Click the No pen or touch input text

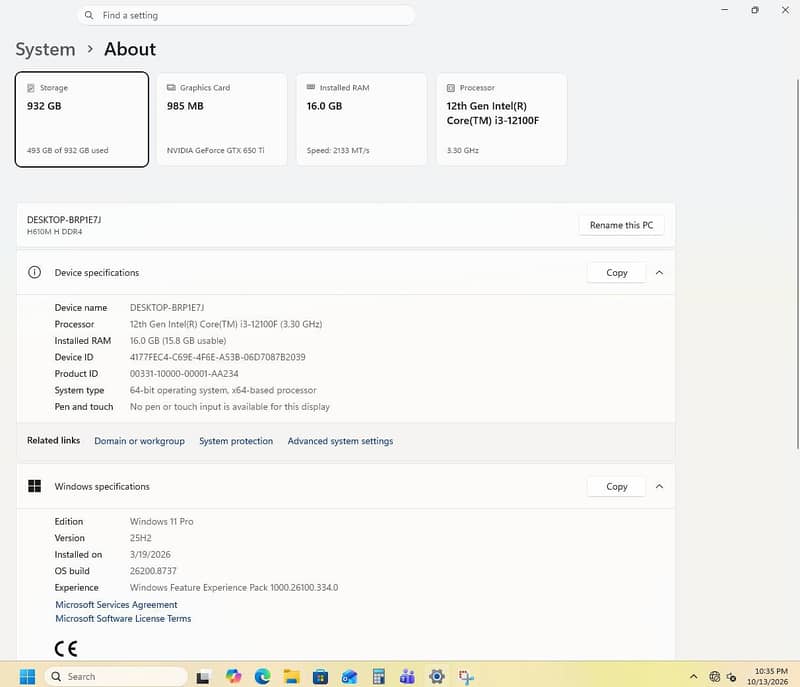click(x=230, y=406)
